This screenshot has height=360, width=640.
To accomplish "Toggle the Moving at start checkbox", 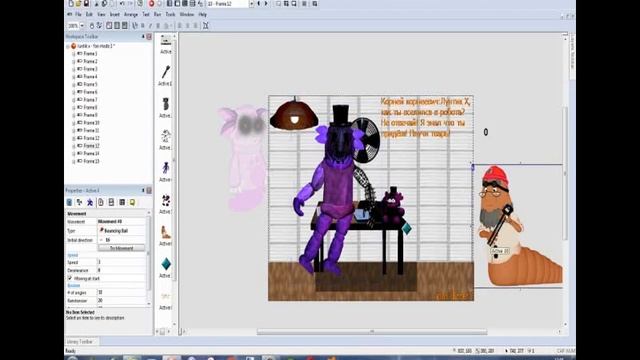I will pos(70,278).
